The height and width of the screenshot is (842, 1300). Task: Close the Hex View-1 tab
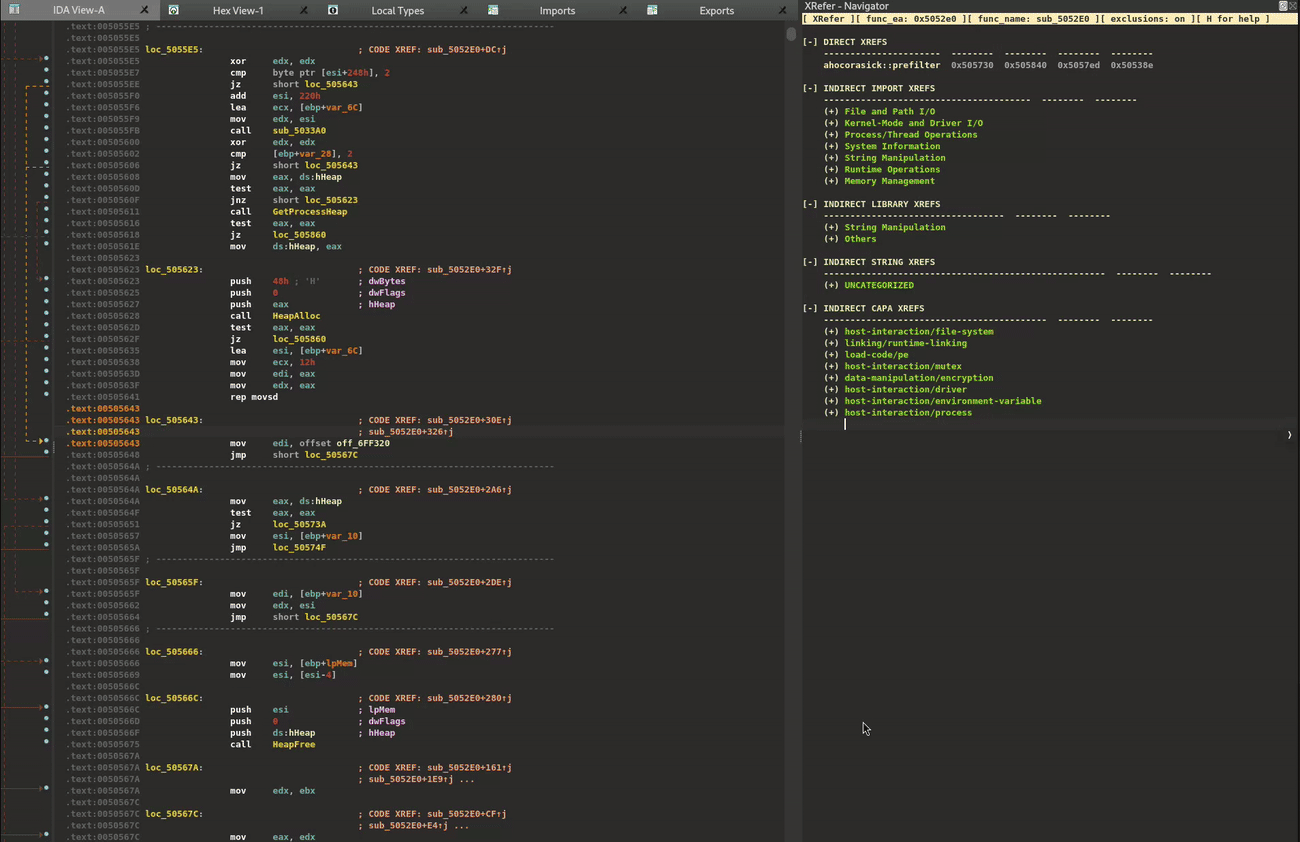click(x=304, y=10)
